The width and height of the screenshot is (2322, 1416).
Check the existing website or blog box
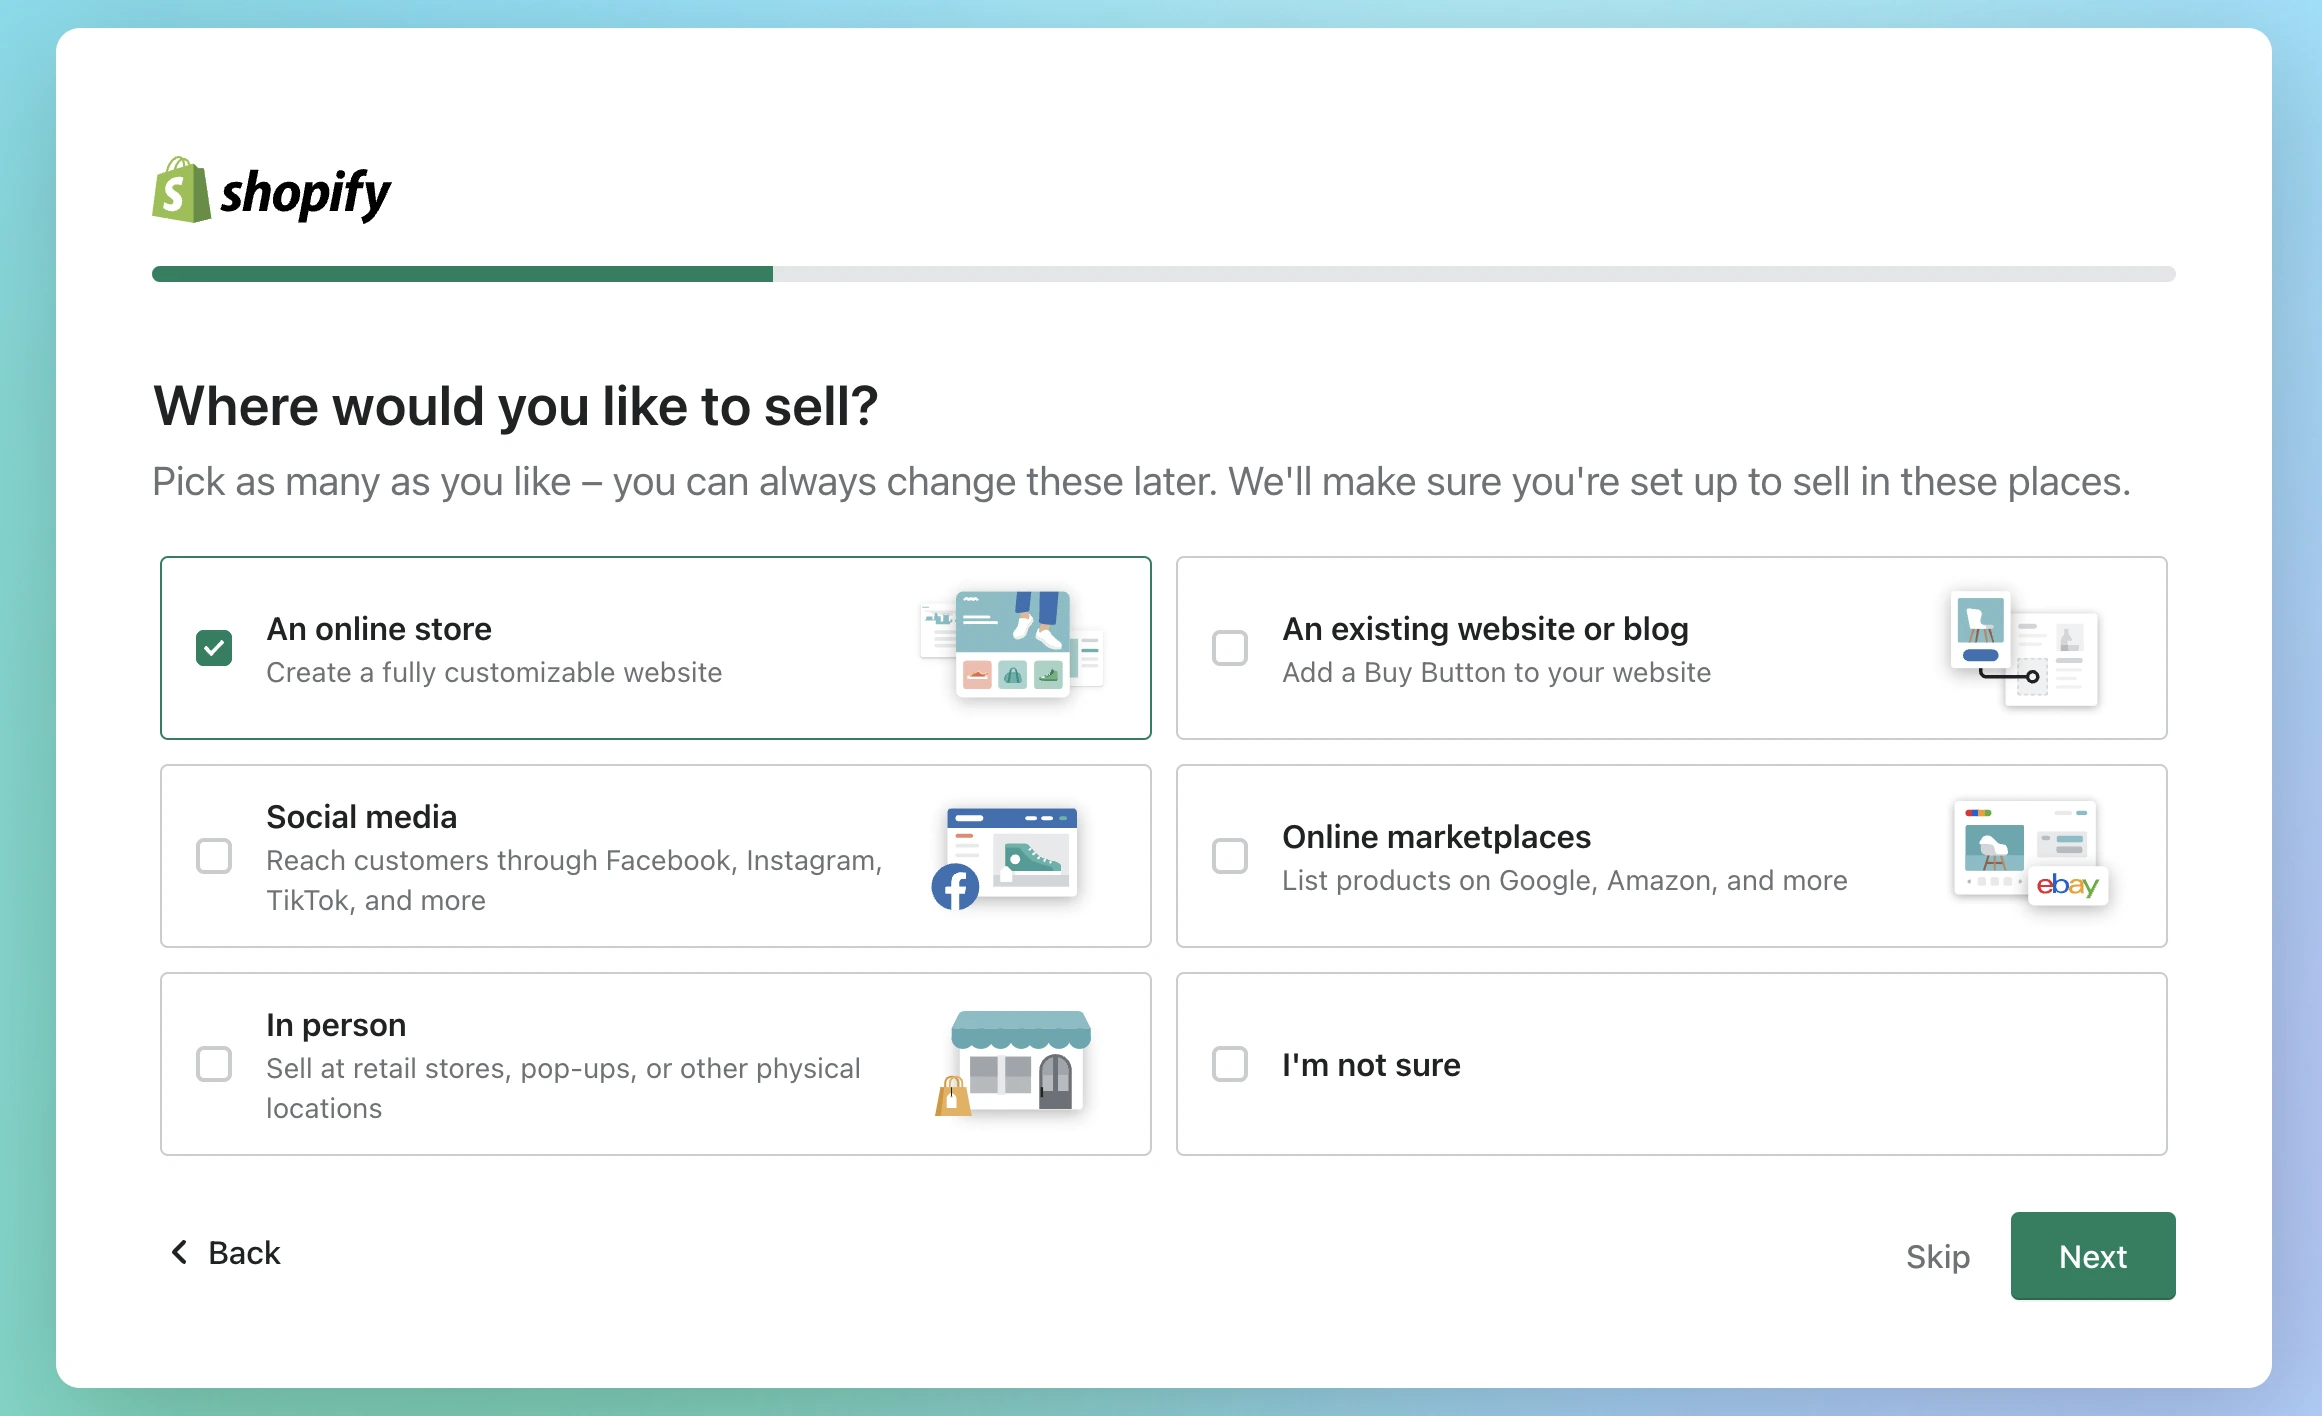tap(1230, 648)
